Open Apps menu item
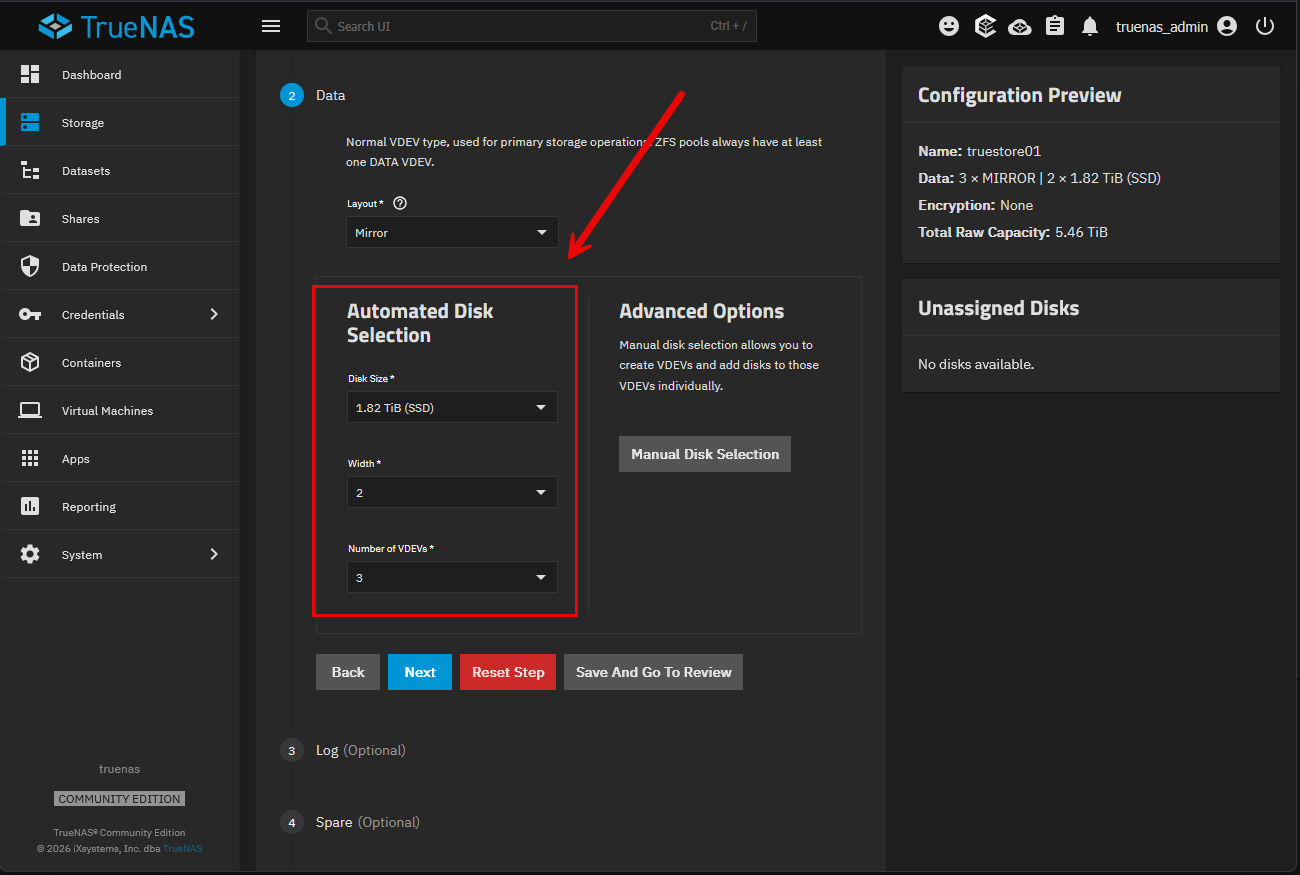This screenshot has height=875, width=1300. (120, 458)
